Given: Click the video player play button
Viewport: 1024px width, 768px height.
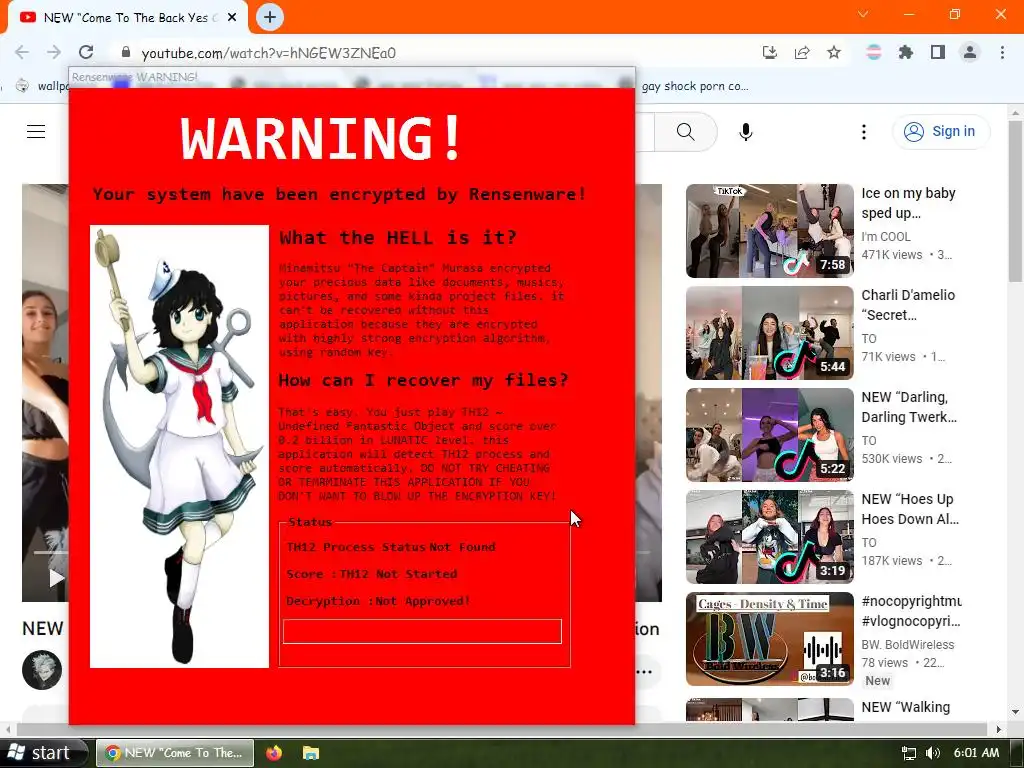Looking at the screenshot, I should pyautogui.click(x=57, y=577).
